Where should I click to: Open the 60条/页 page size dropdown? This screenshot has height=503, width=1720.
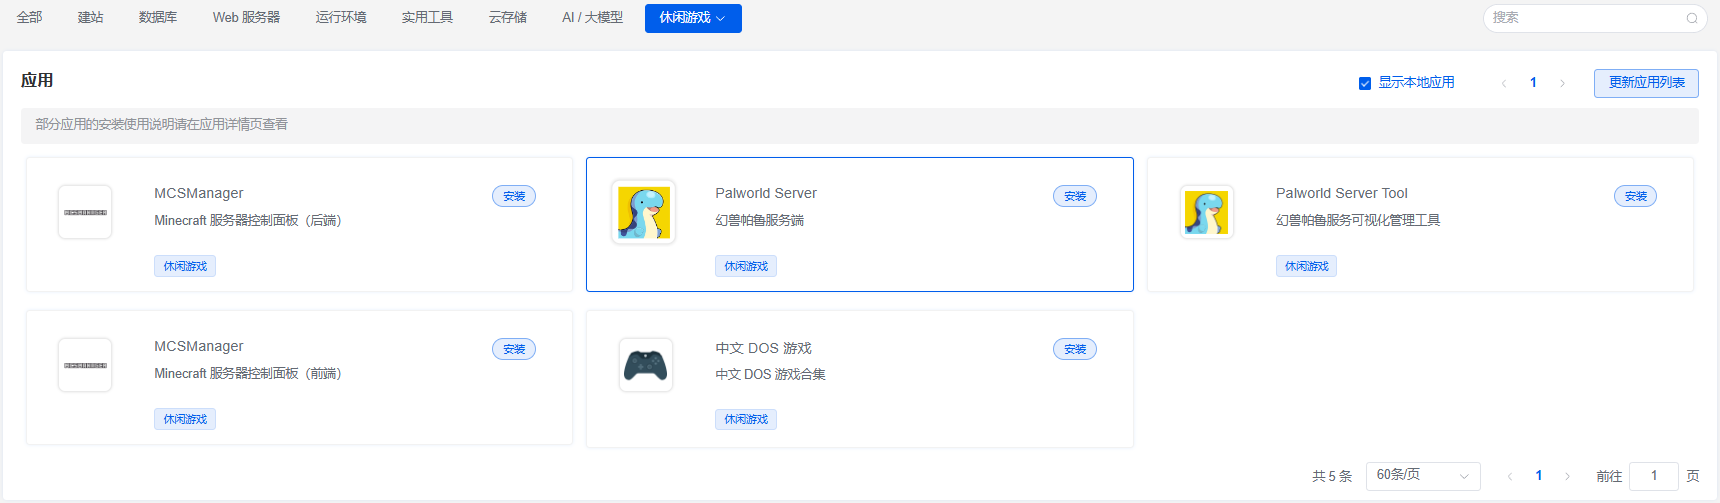1423,476
